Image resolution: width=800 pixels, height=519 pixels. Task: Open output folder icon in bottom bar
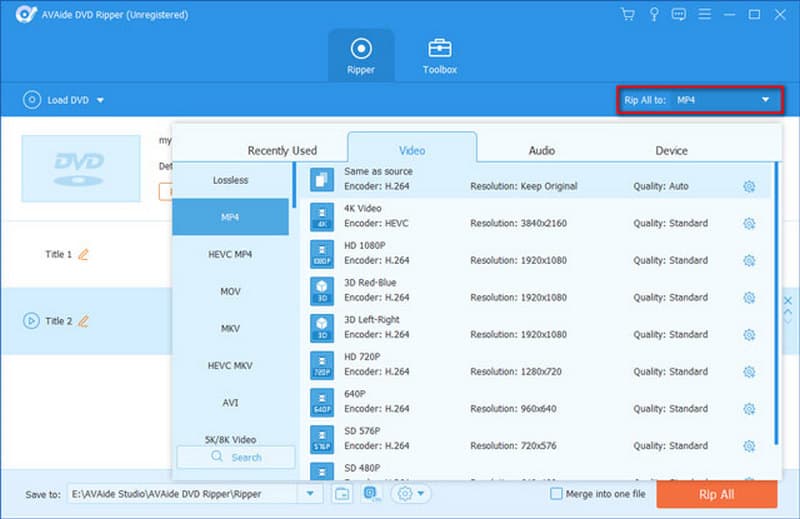click(x=341, y=493)
